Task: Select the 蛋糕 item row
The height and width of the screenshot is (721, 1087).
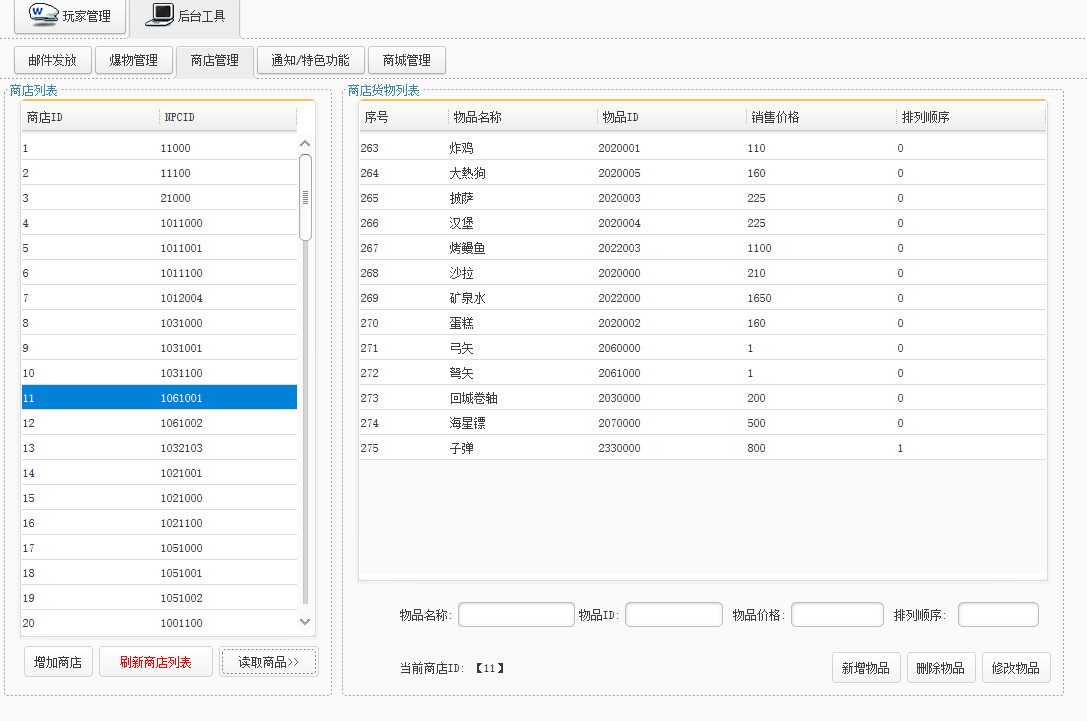Action: (702, 322)
